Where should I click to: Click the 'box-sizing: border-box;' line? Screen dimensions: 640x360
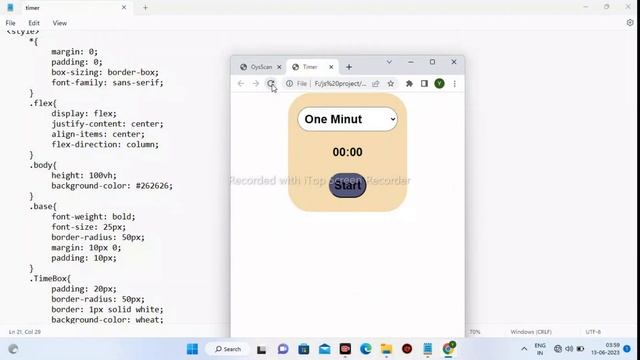(x=105, y=72)
